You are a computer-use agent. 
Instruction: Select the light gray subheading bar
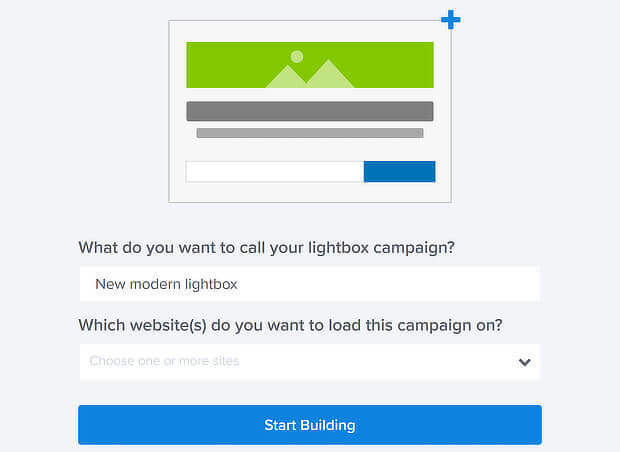(x=310, y=133)
